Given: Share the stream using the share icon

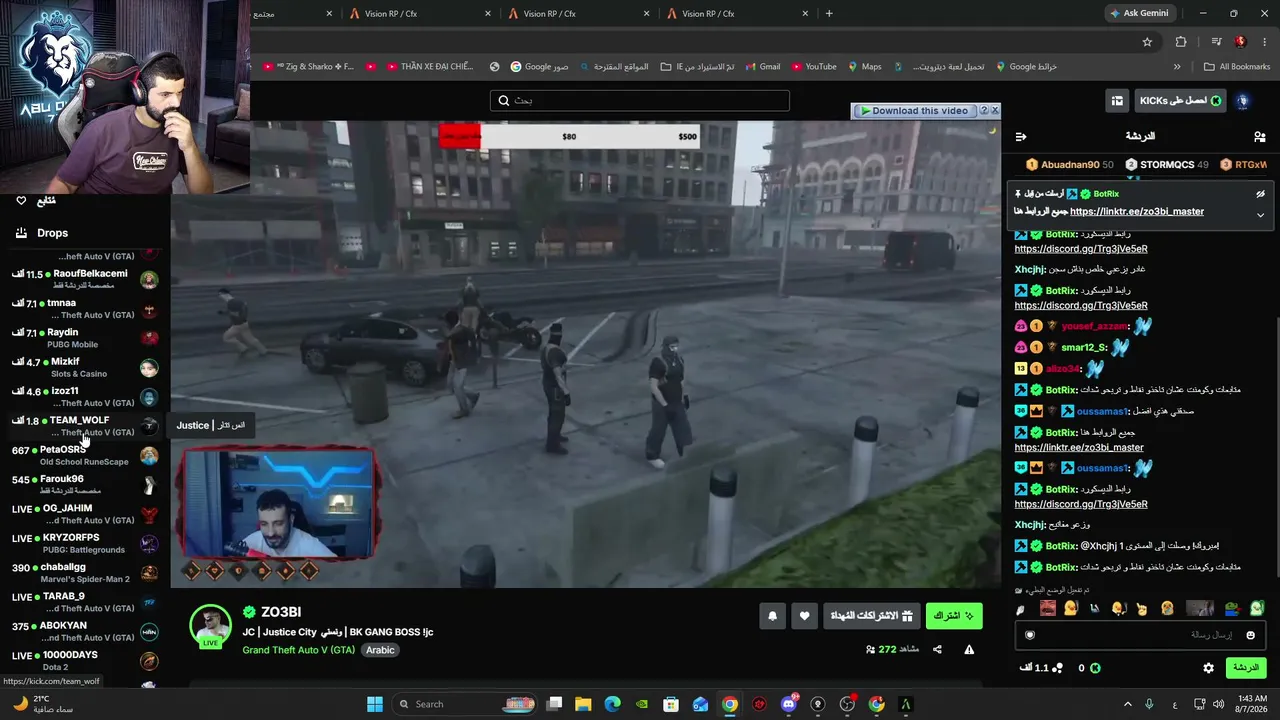Looking at the screenshot, I should click(937, 649).
